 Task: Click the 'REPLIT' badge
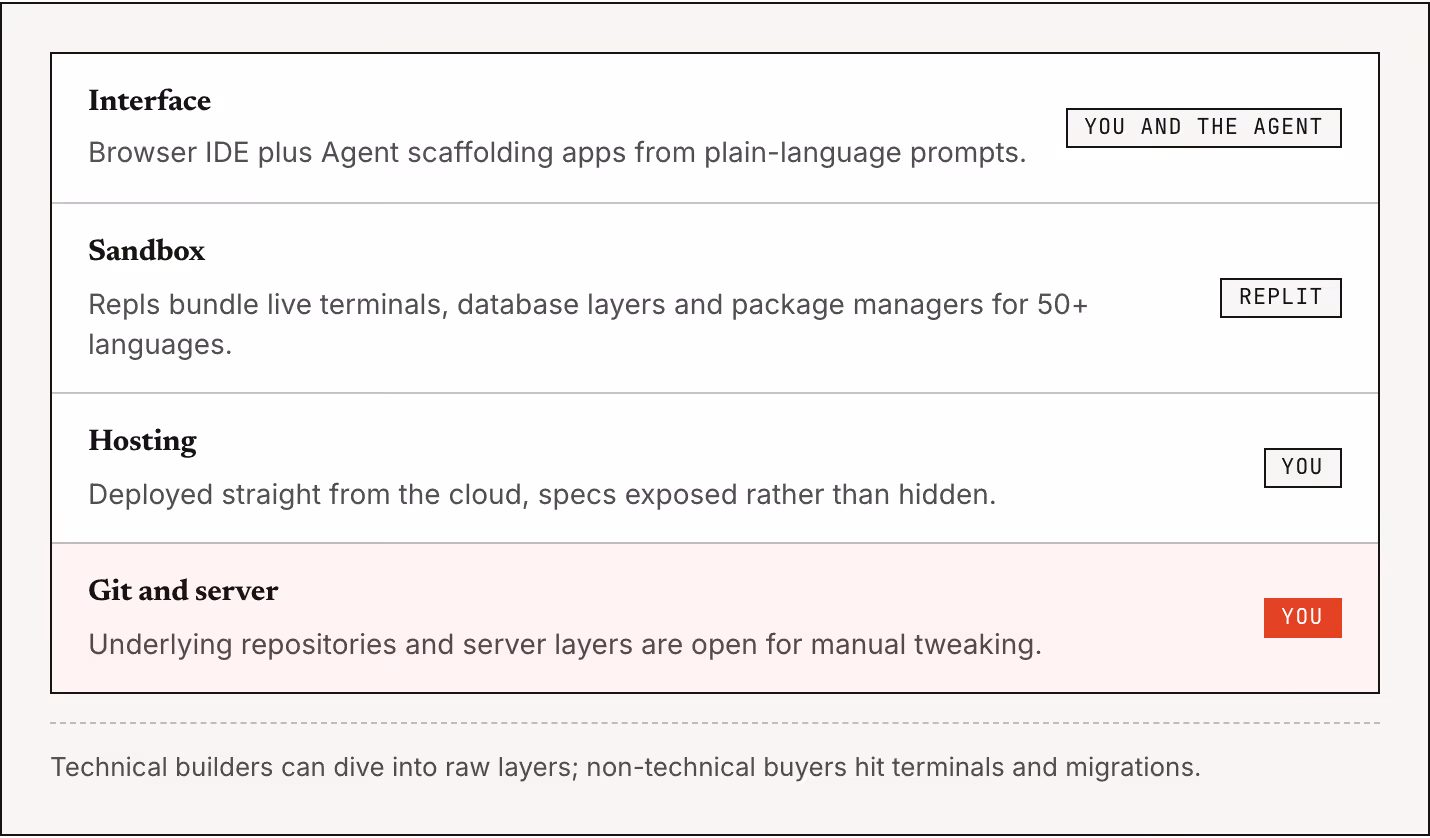coord(1280,297)
